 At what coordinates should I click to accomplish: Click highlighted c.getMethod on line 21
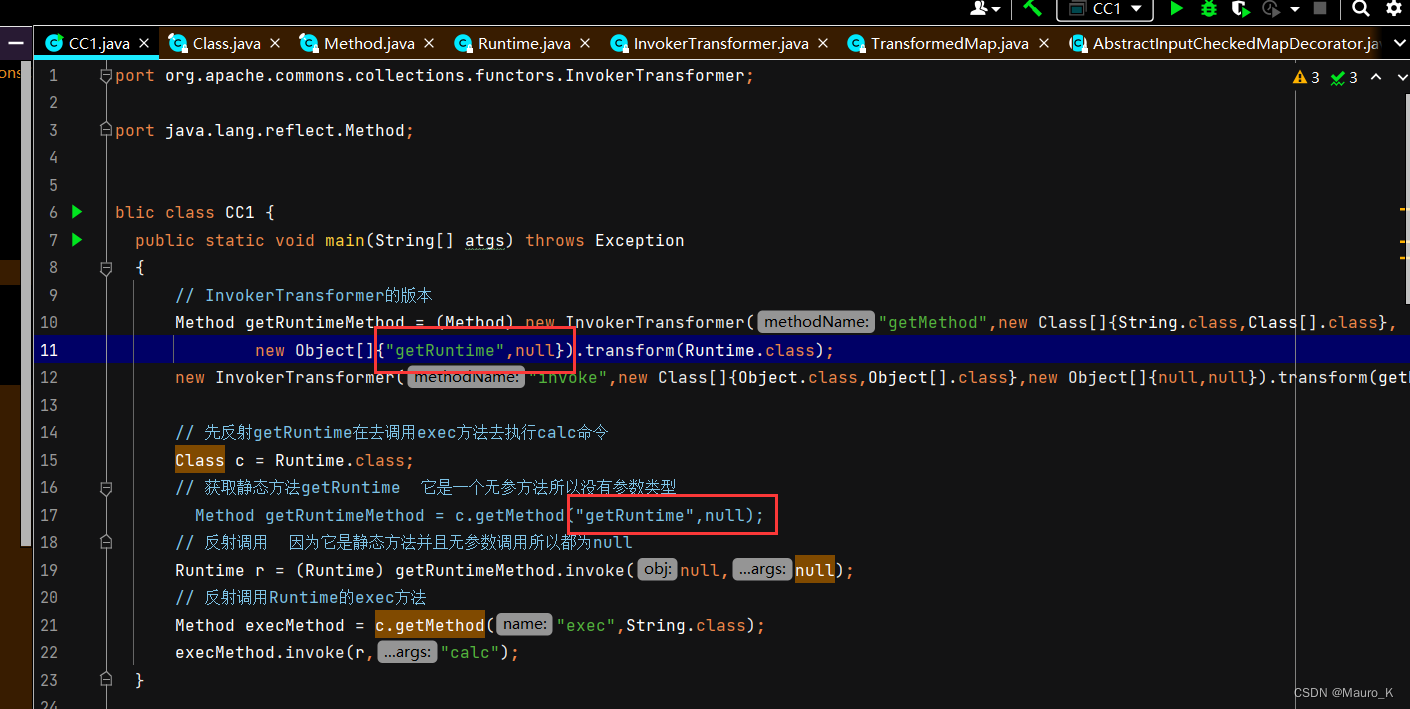430,625
